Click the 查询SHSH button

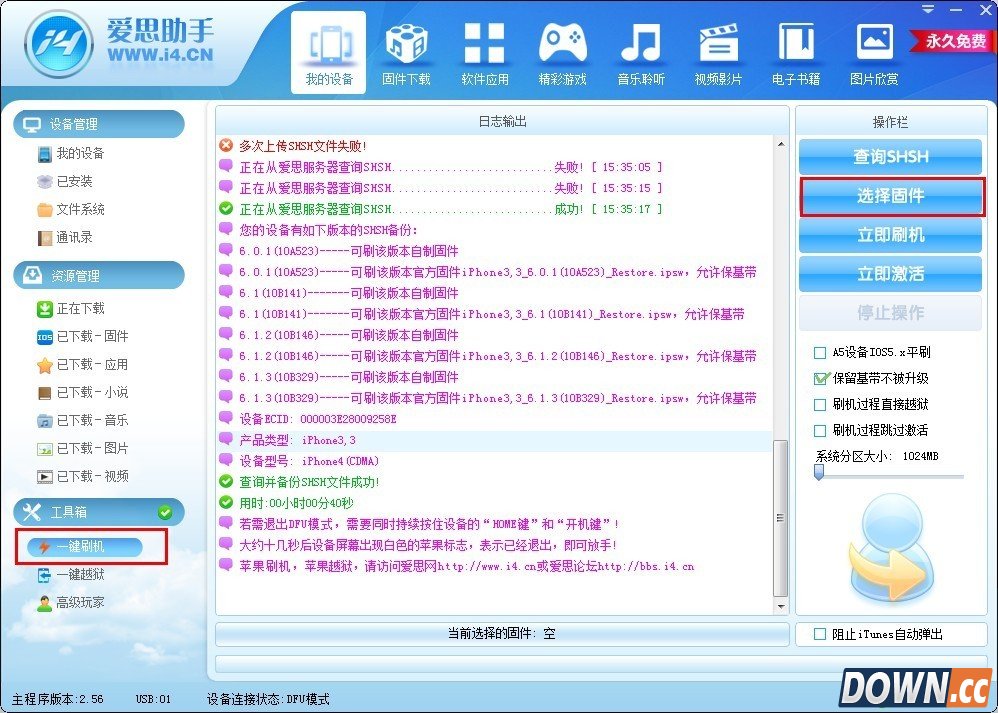890,156
